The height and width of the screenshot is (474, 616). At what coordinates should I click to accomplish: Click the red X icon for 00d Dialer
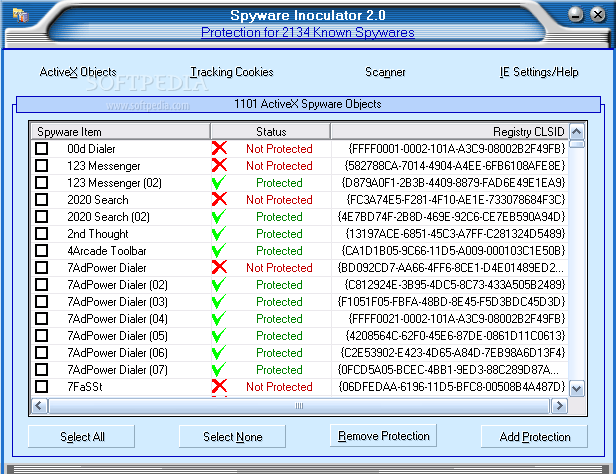(x=219, y=148)
